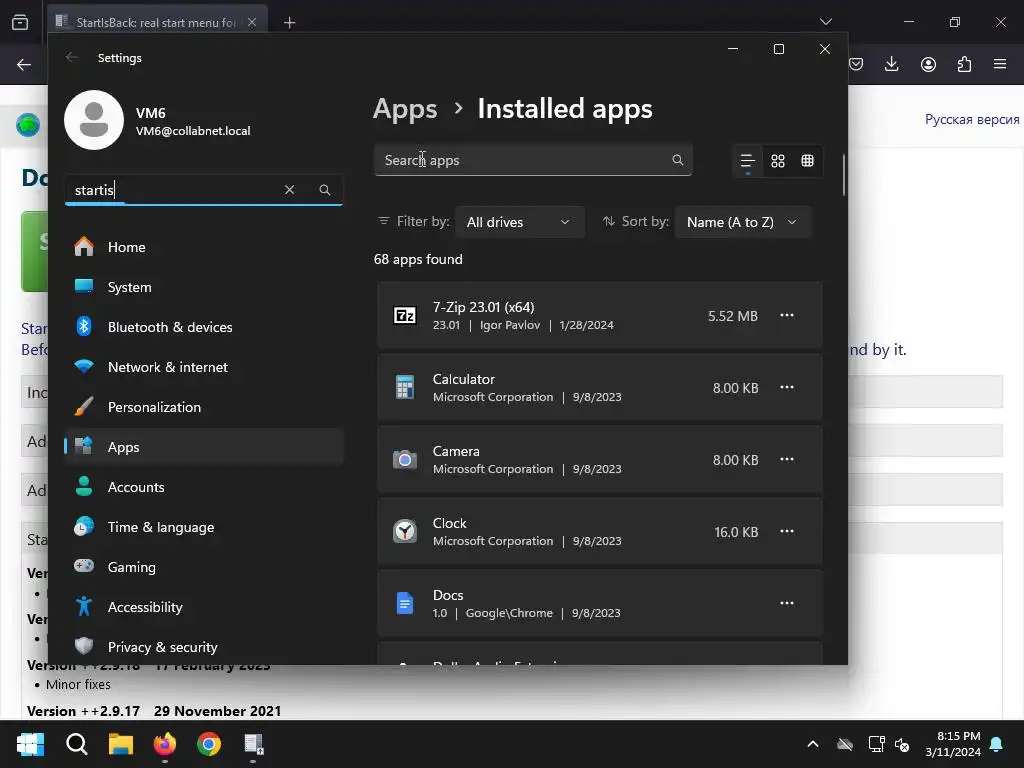Open the Sort by Name dropdown
The width and height of the screenshot is (1024, 768).
pos(743,222)
